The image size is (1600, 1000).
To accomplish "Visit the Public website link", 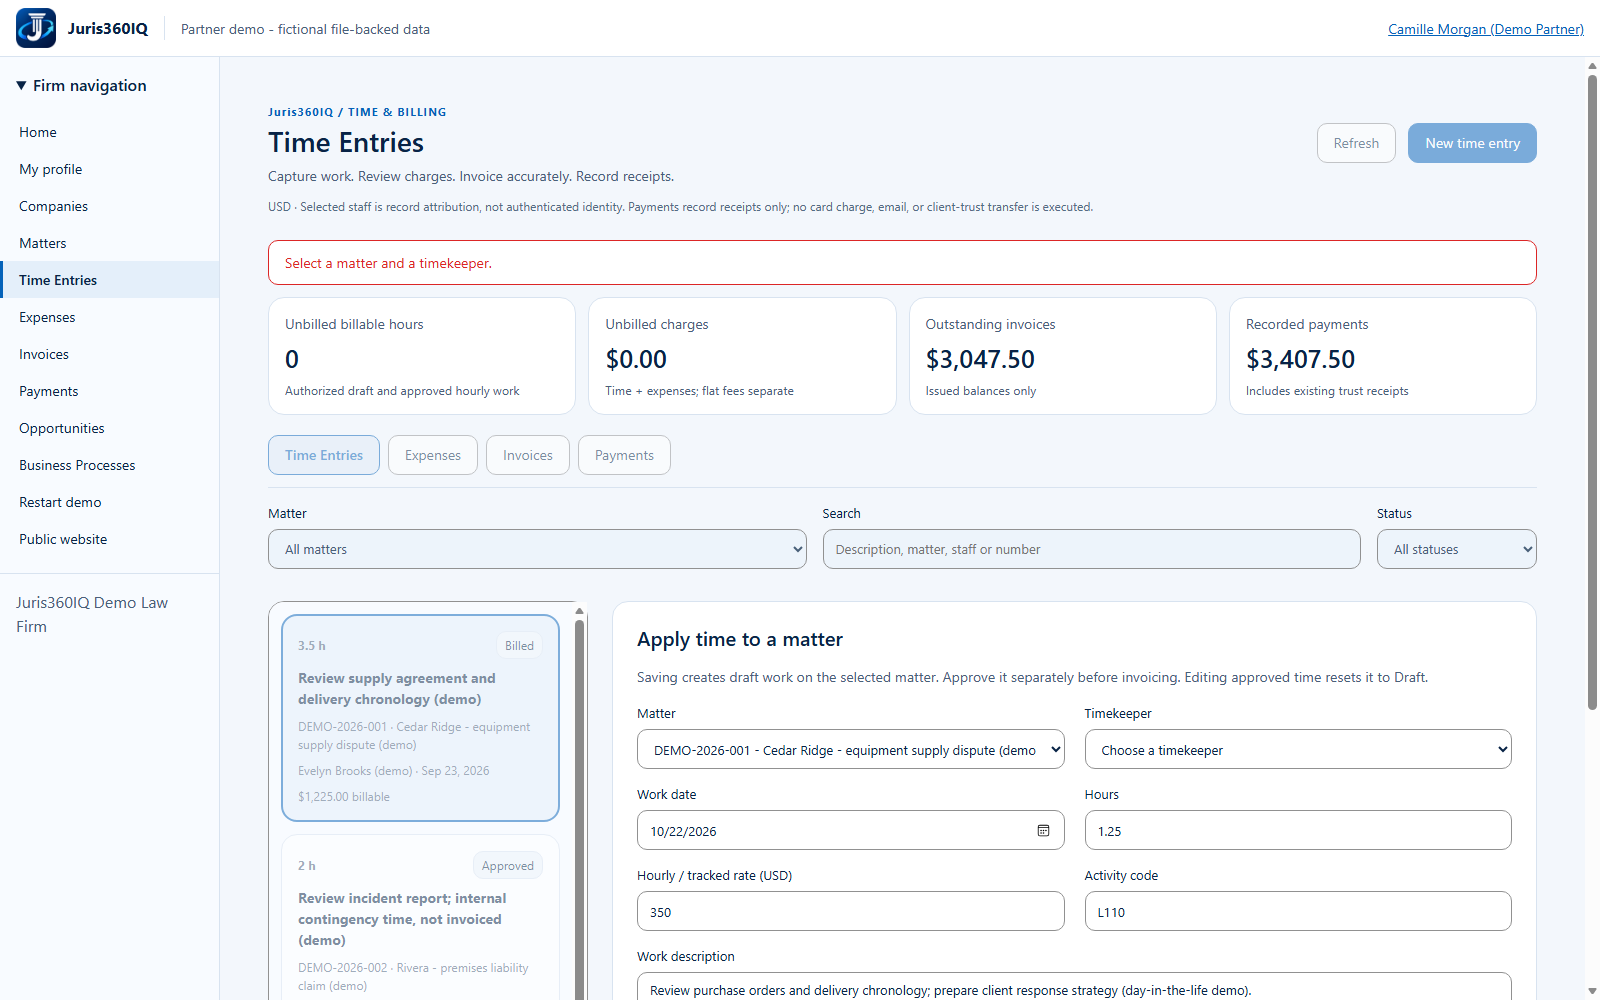I will pos(109,539).
